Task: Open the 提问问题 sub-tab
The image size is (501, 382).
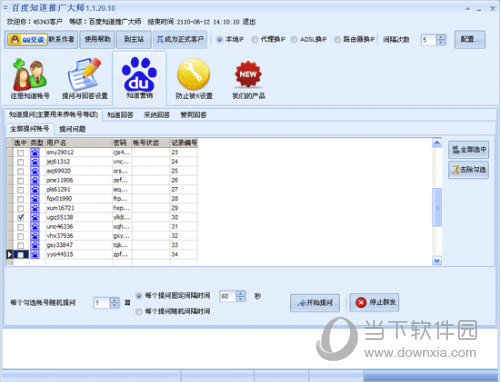Action: [x=72, y=129]
